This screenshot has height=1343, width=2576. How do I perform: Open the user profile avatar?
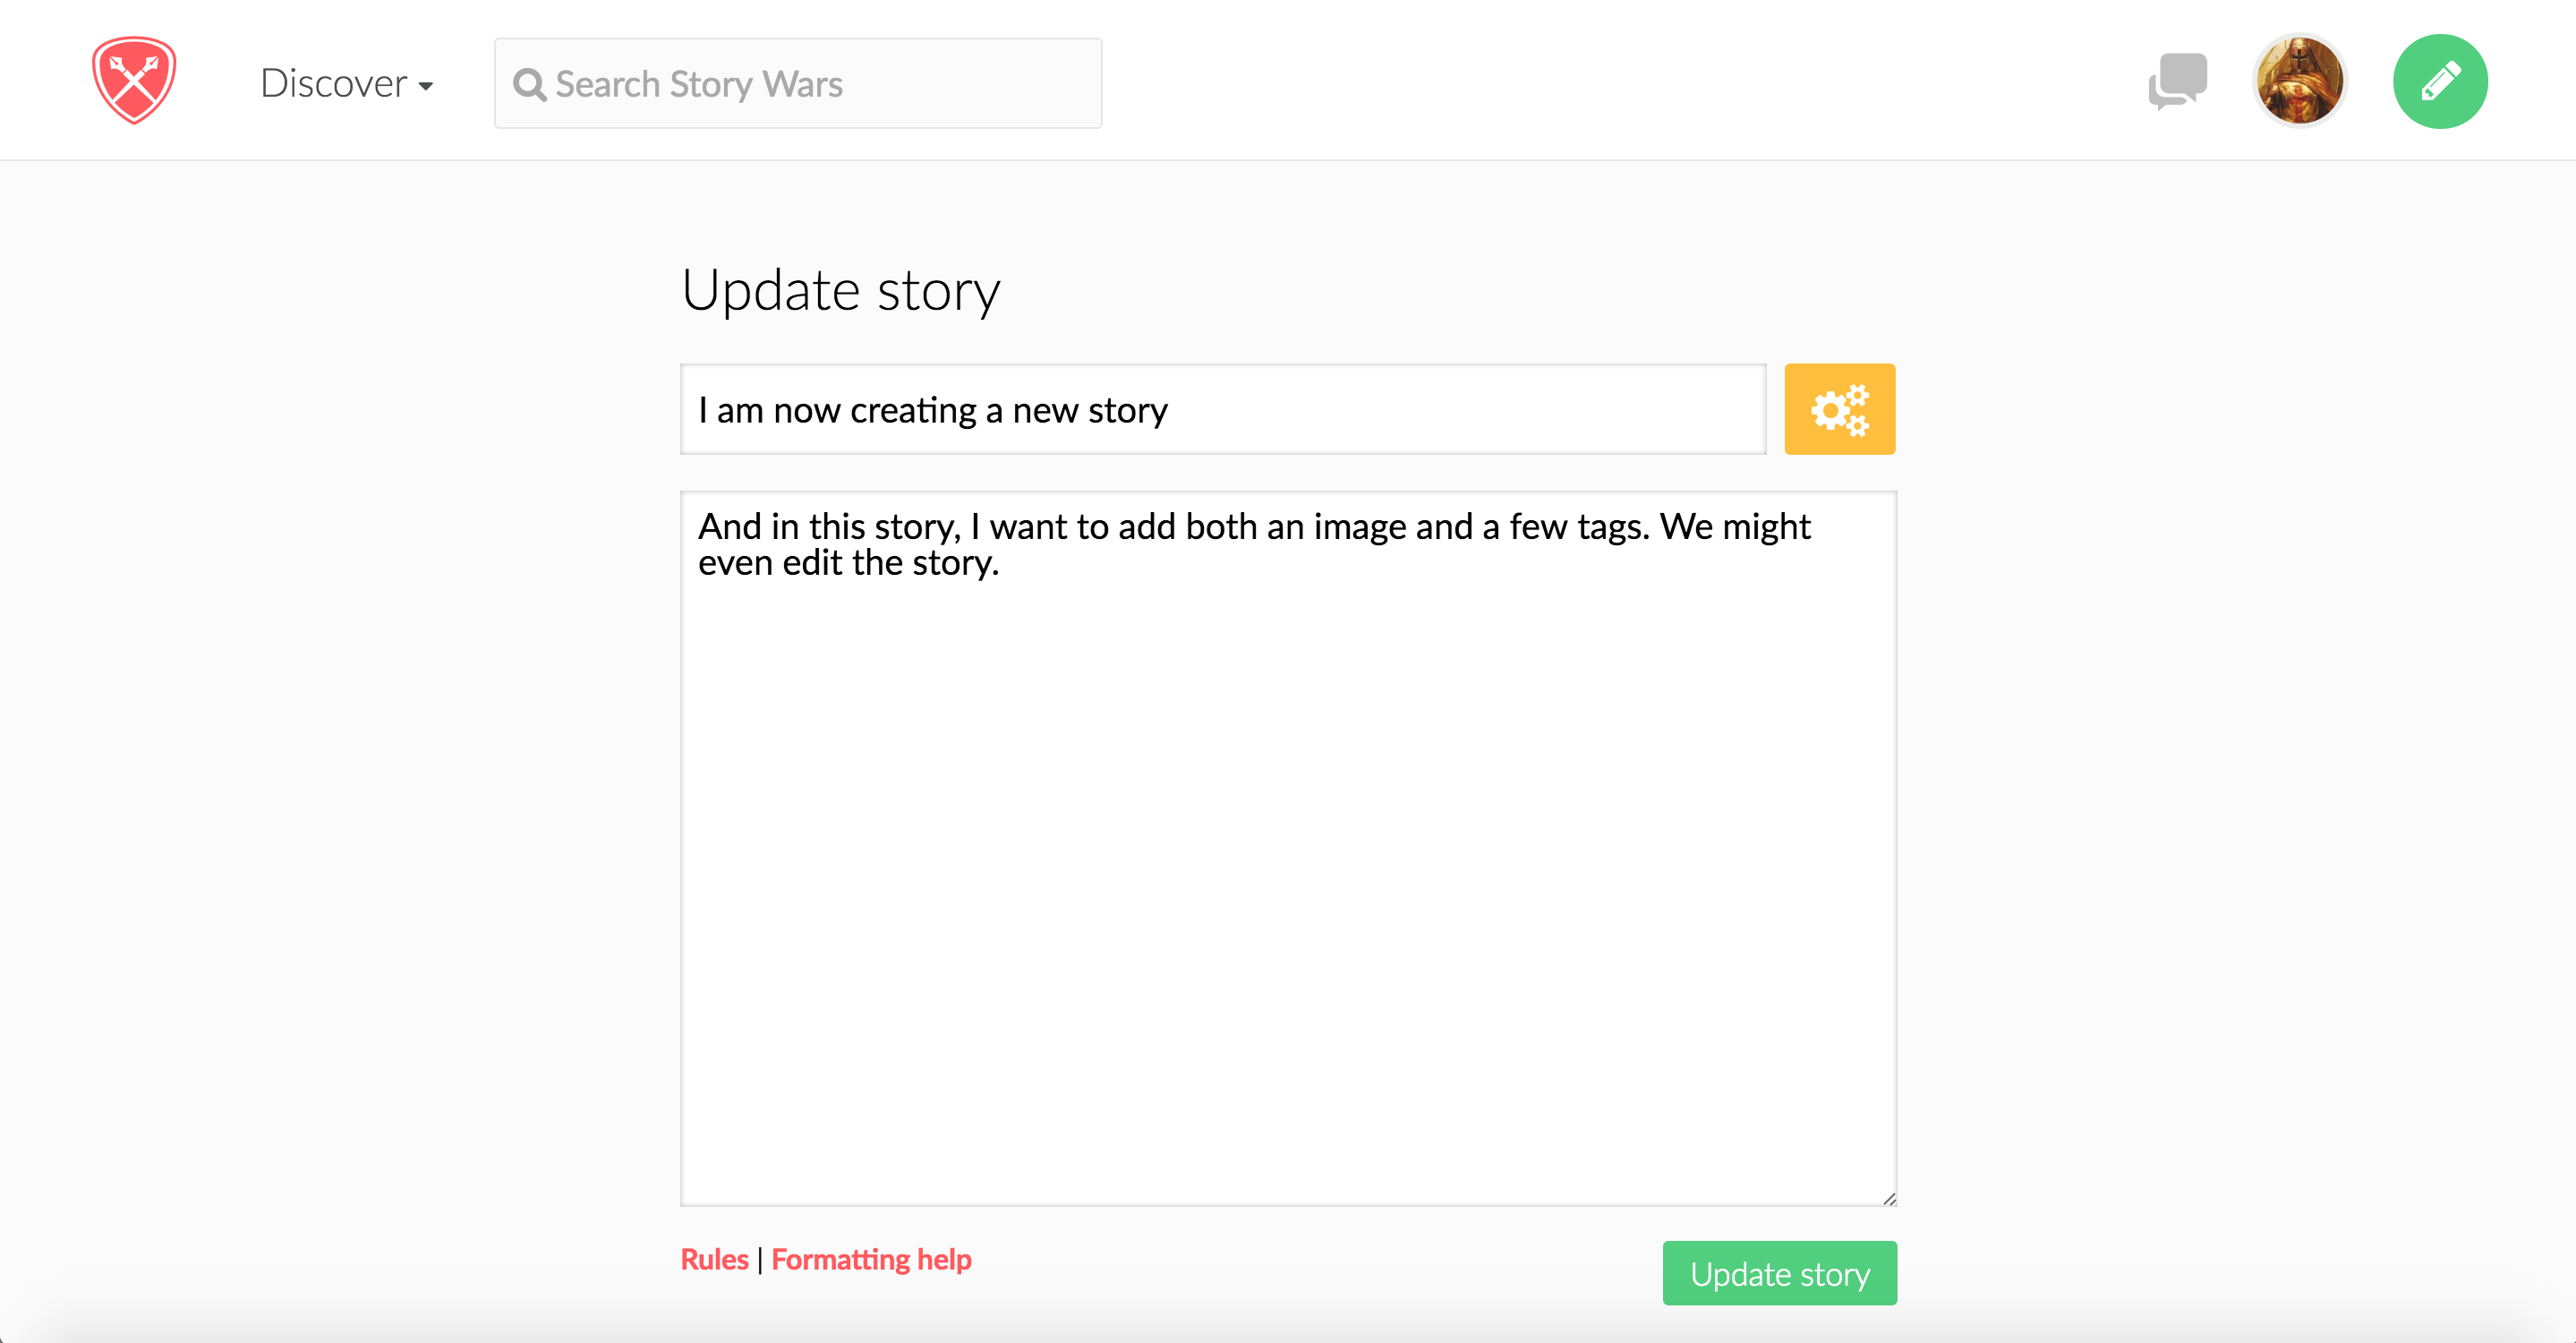coord(2299,81)
